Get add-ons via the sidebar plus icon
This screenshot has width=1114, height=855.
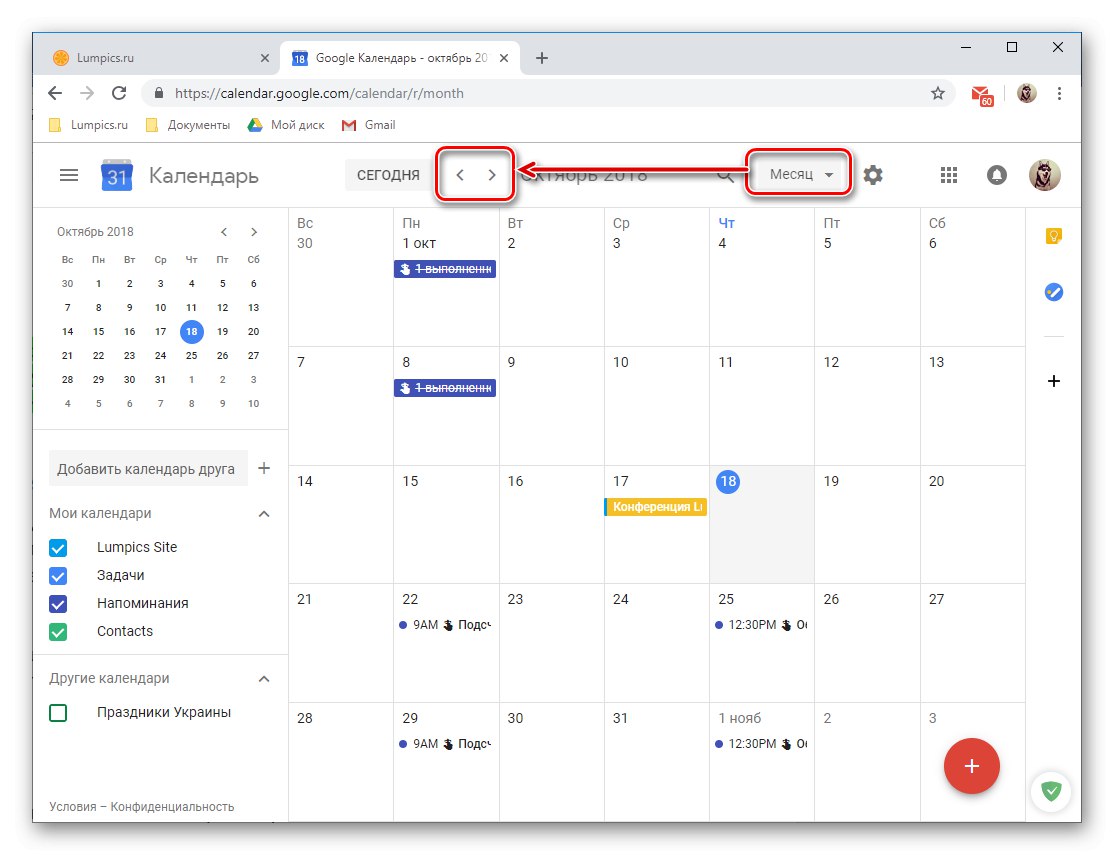[1053, 381]
